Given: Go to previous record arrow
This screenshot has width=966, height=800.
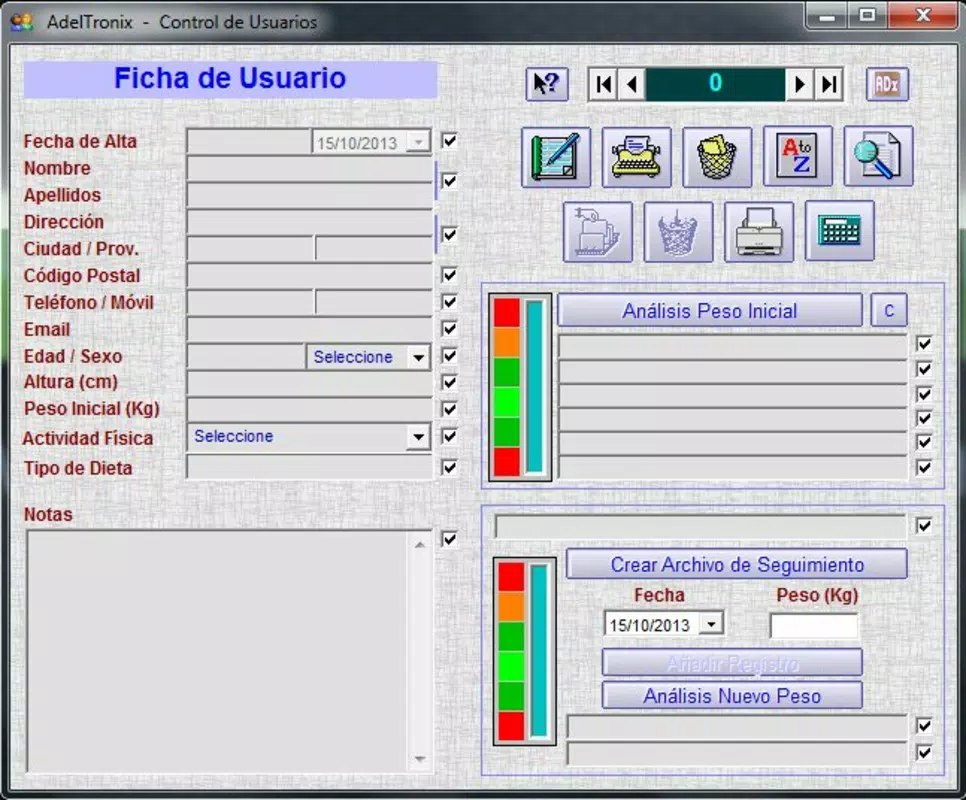Looking at the screenshot, I should pos(631,84).
